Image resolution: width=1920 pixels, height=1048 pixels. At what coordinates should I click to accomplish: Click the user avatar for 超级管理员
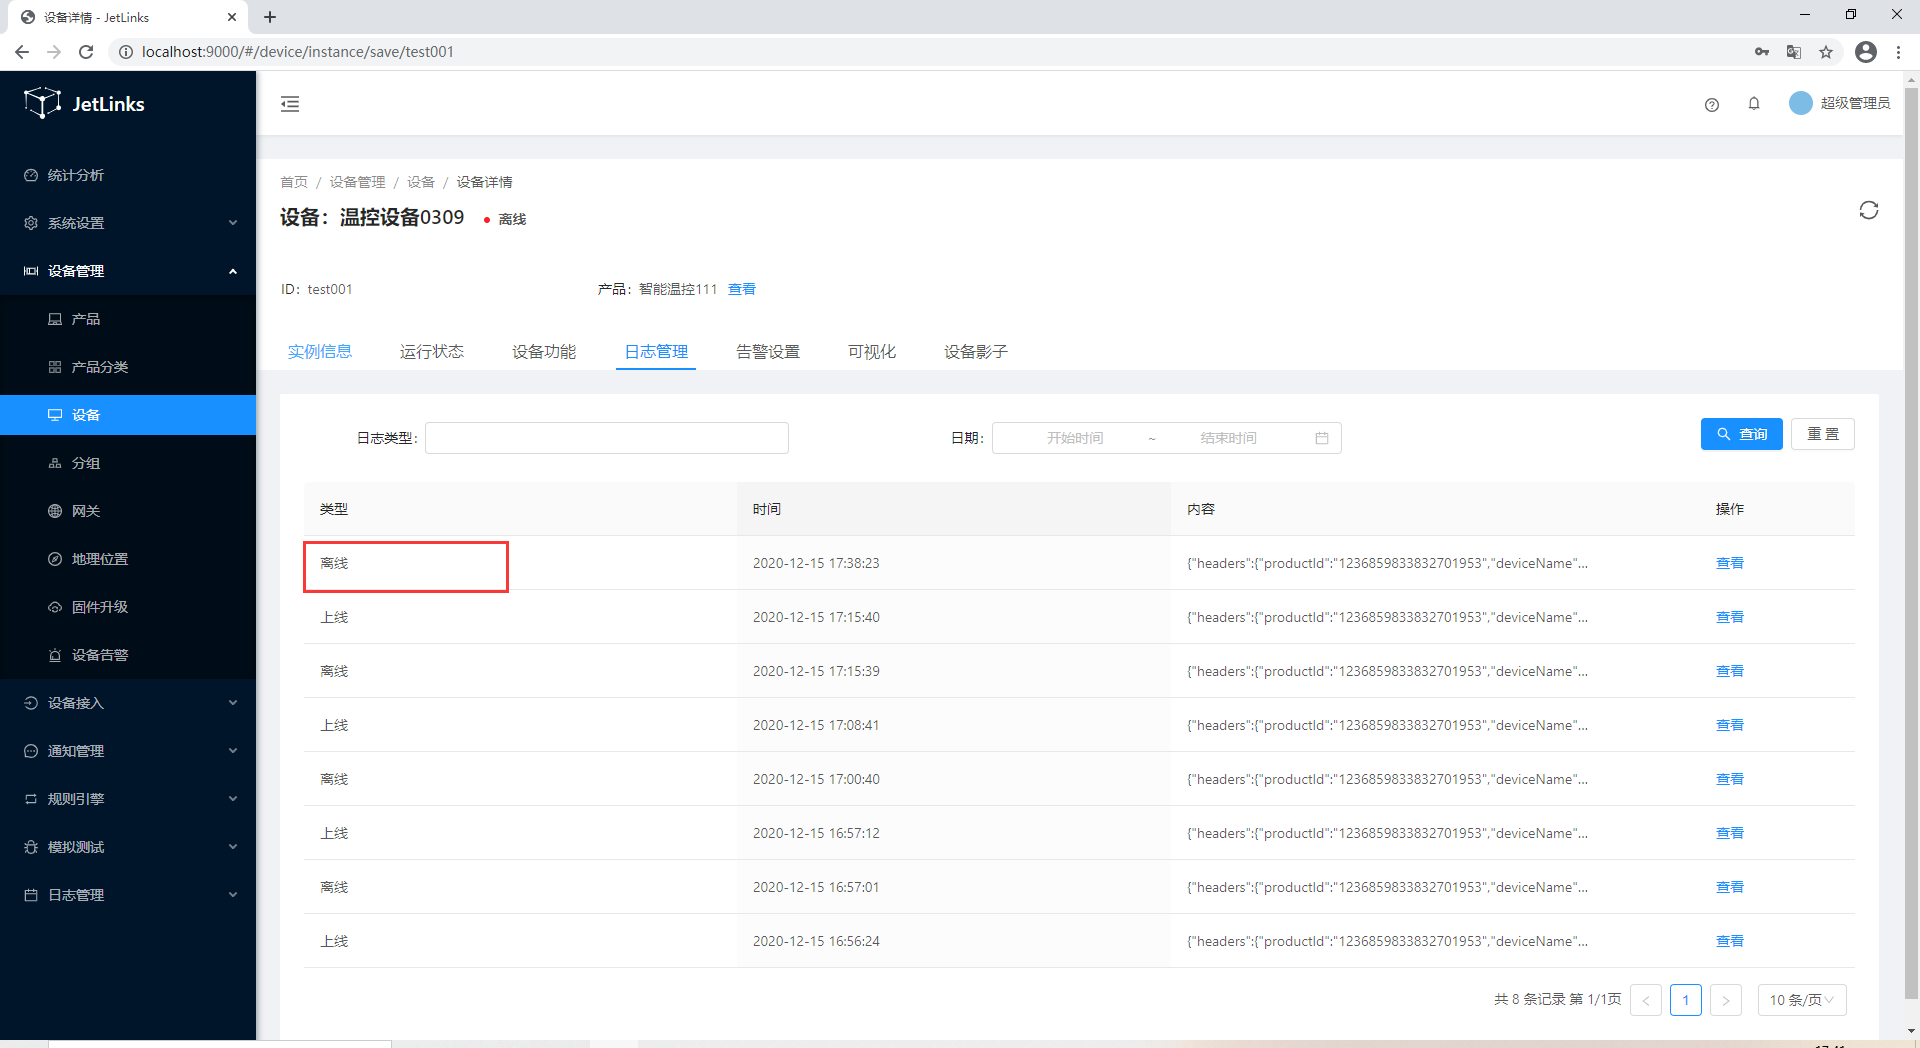pos(1800,103)
